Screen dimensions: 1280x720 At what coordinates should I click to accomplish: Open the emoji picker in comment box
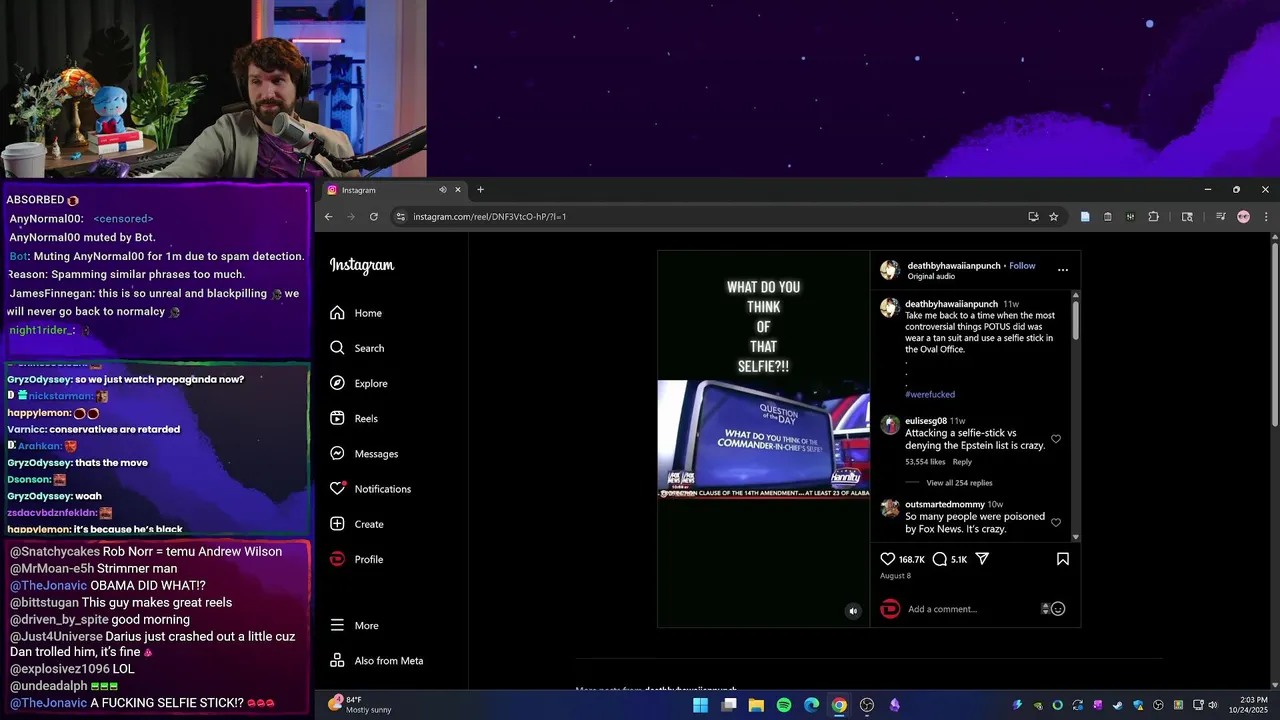pos(1057,609)
